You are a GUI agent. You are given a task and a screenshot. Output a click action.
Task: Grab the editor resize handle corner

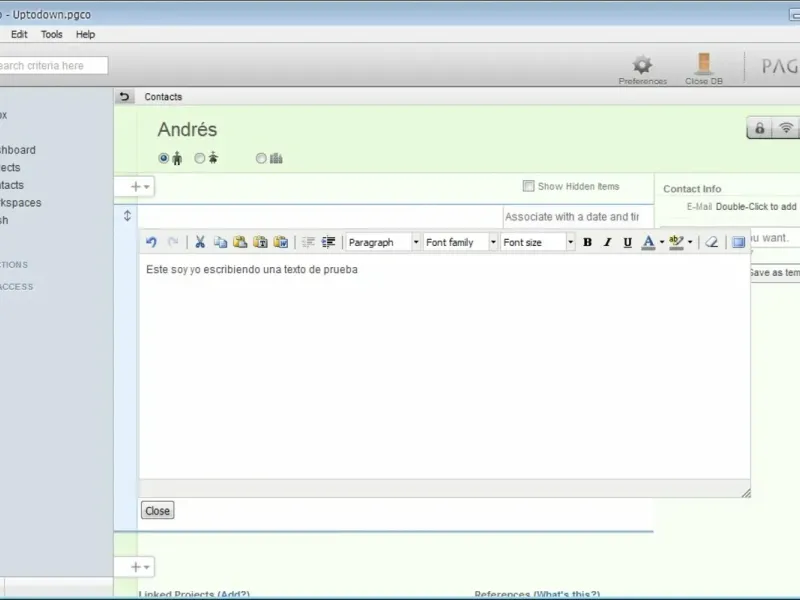746,492
